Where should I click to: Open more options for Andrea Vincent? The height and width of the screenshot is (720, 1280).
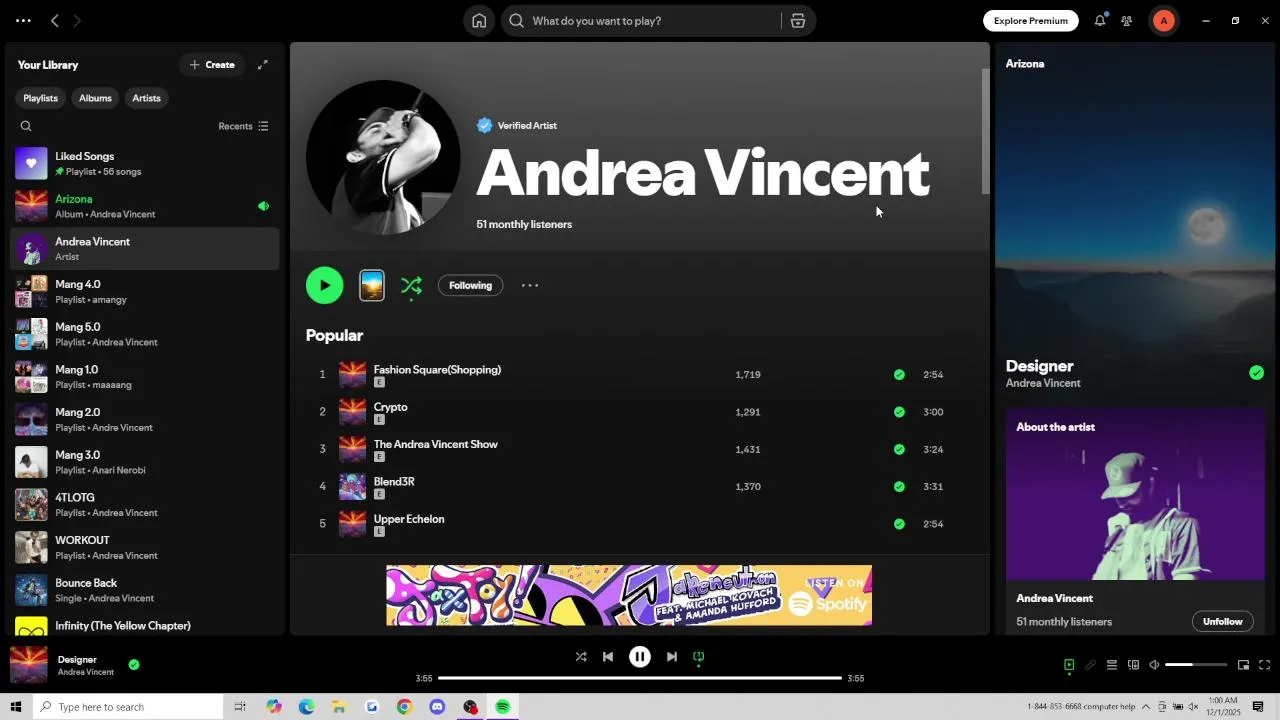(x=530, y=286)
